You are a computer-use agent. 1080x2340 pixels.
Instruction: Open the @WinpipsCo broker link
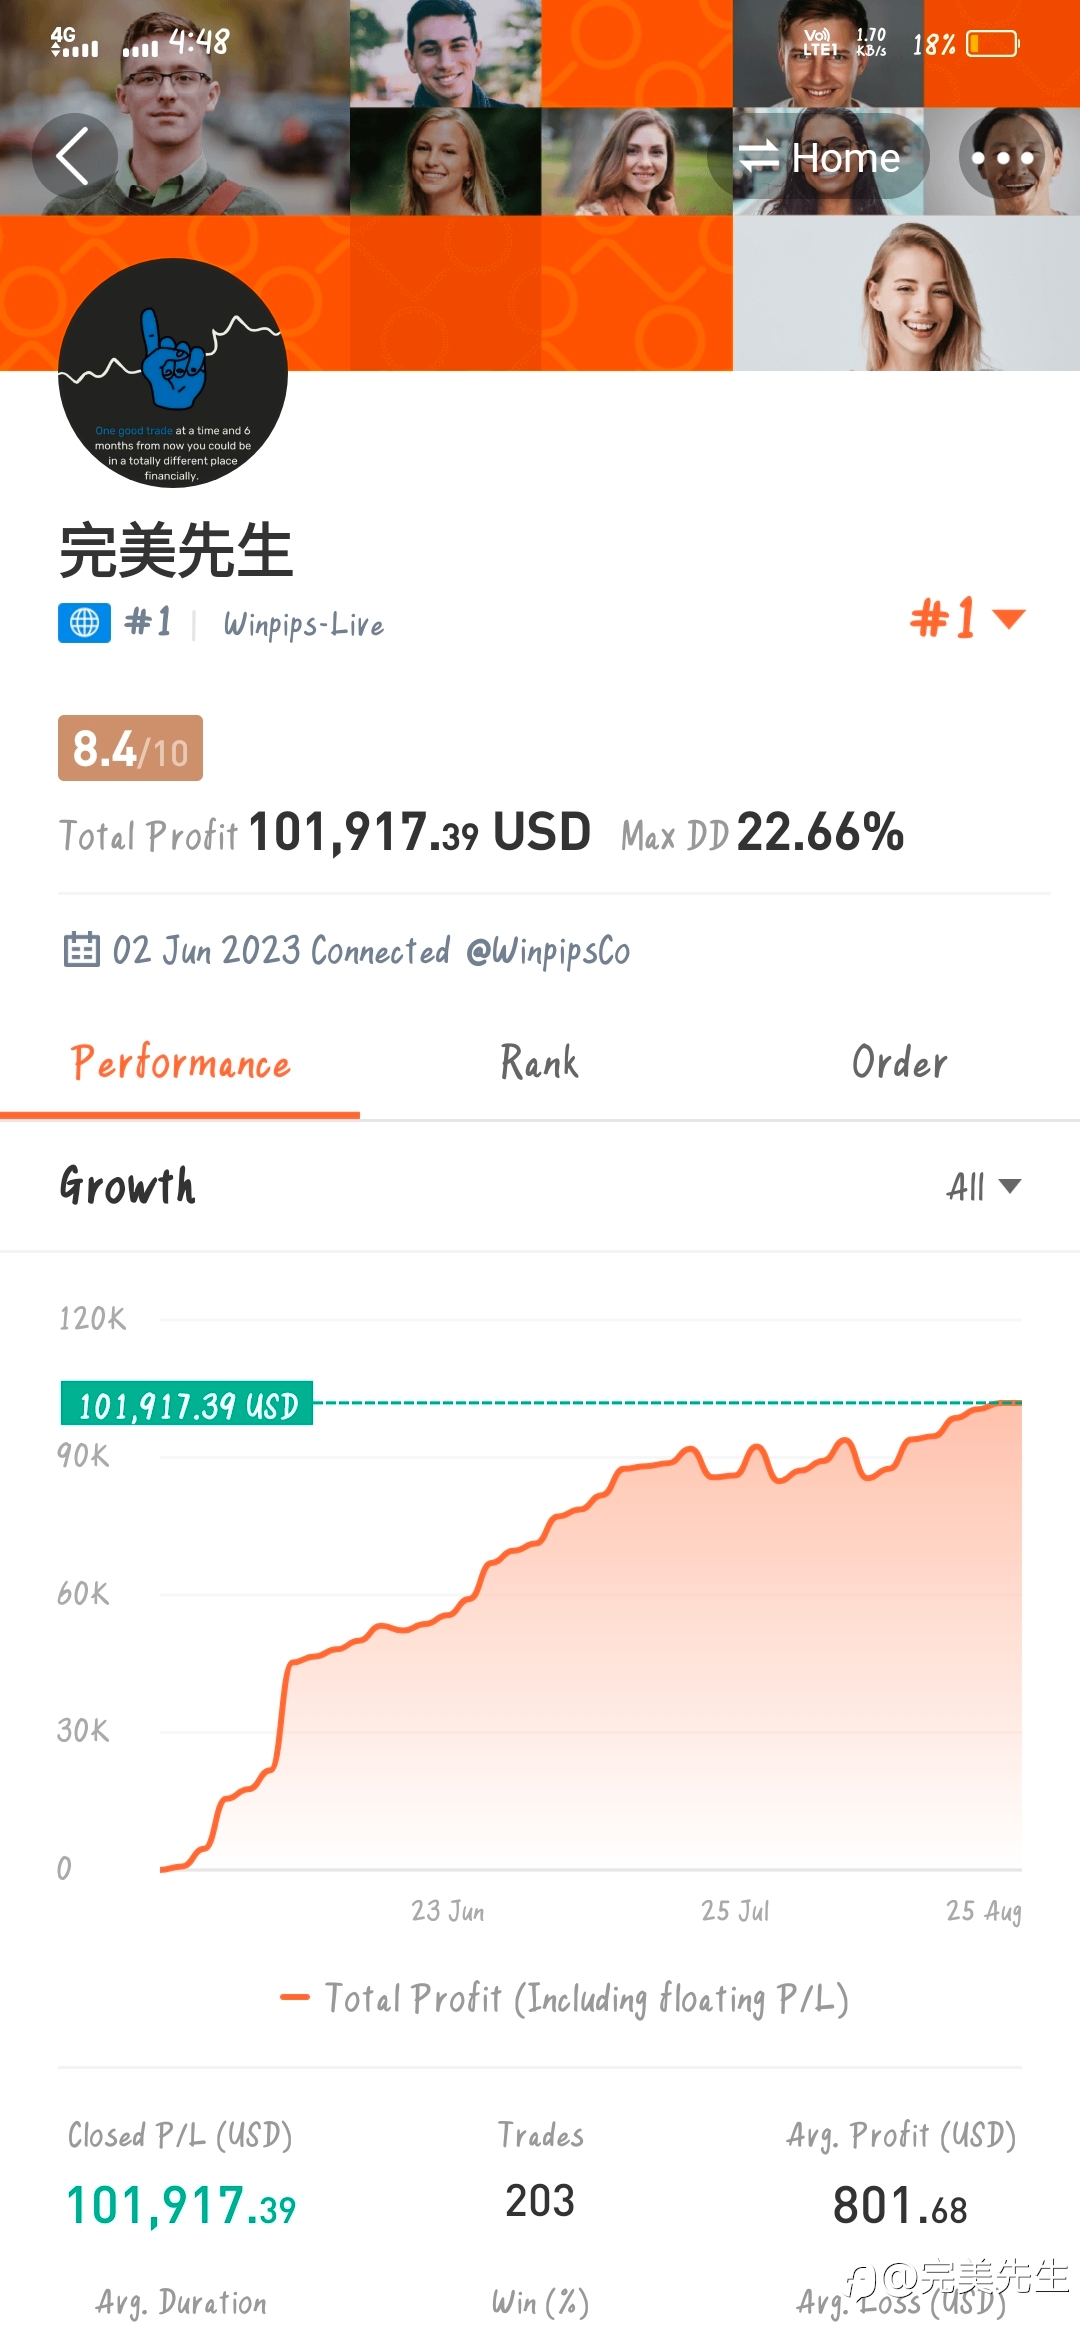click(548, 951)
